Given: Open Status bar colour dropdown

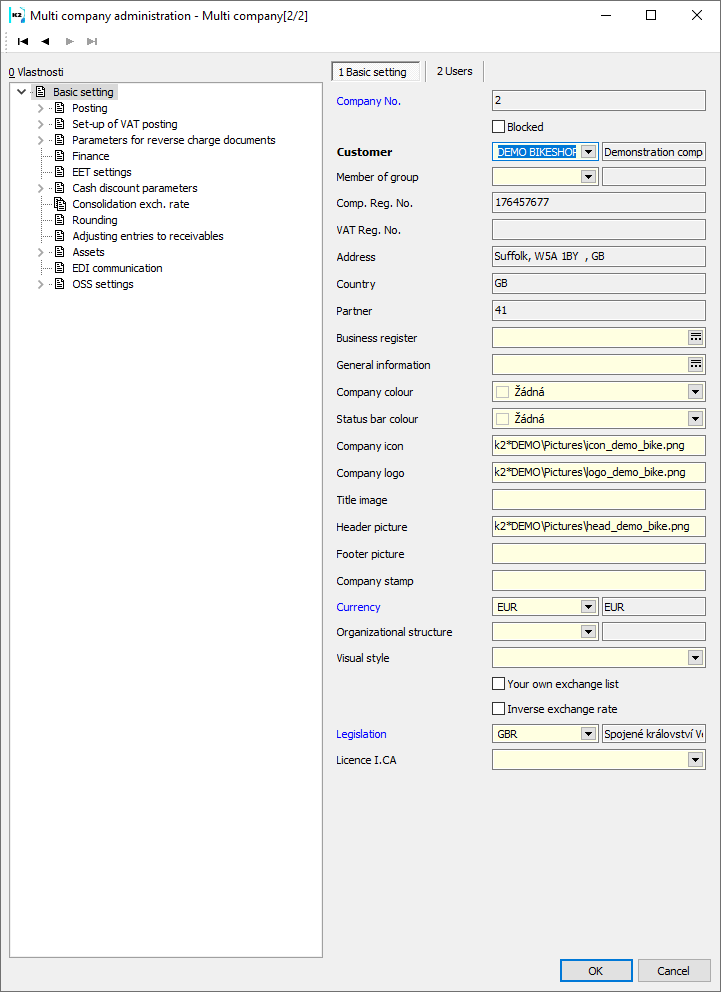Looking at the screenshot, I should coord(696,419).
